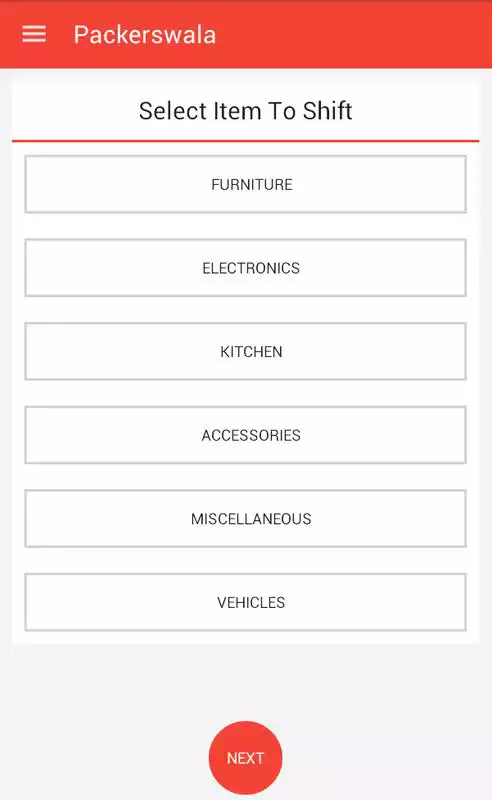Image resolution: width=492 pixels, height=800 pixels.
Task: Click the red divider under heading
Action: (x=245, y=140)
